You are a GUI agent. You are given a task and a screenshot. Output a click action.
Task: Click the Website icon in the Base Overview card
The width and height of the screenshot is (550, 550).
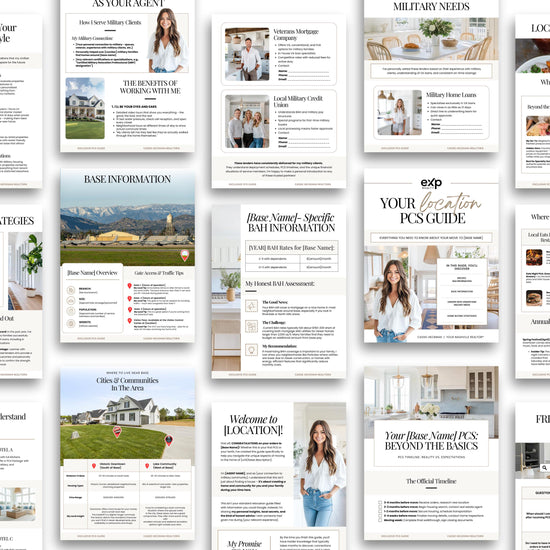point(71,323)
